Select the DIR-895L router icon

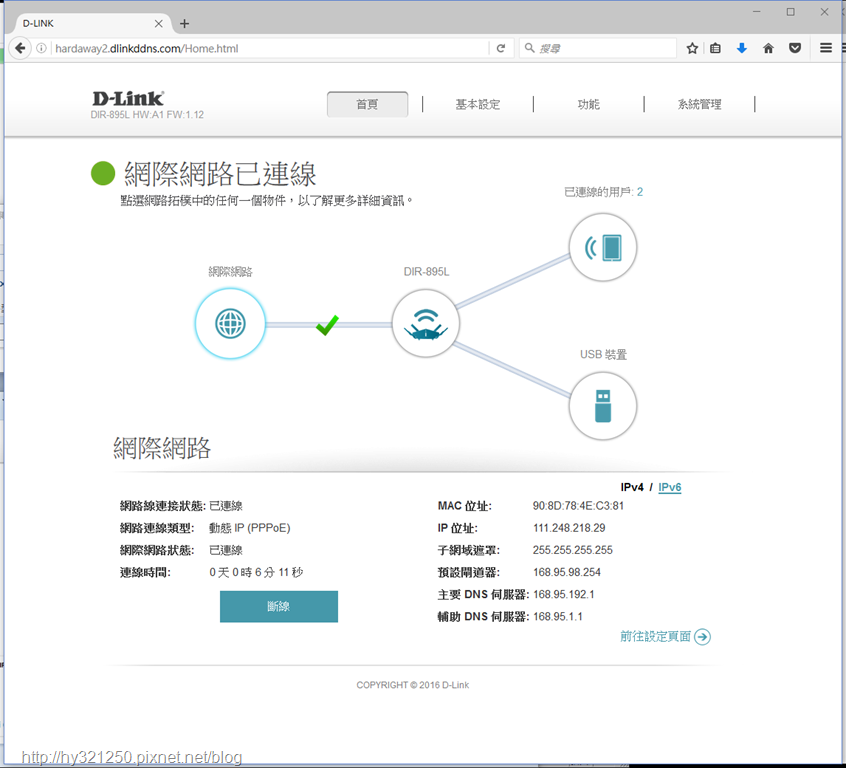pos(426,323)
